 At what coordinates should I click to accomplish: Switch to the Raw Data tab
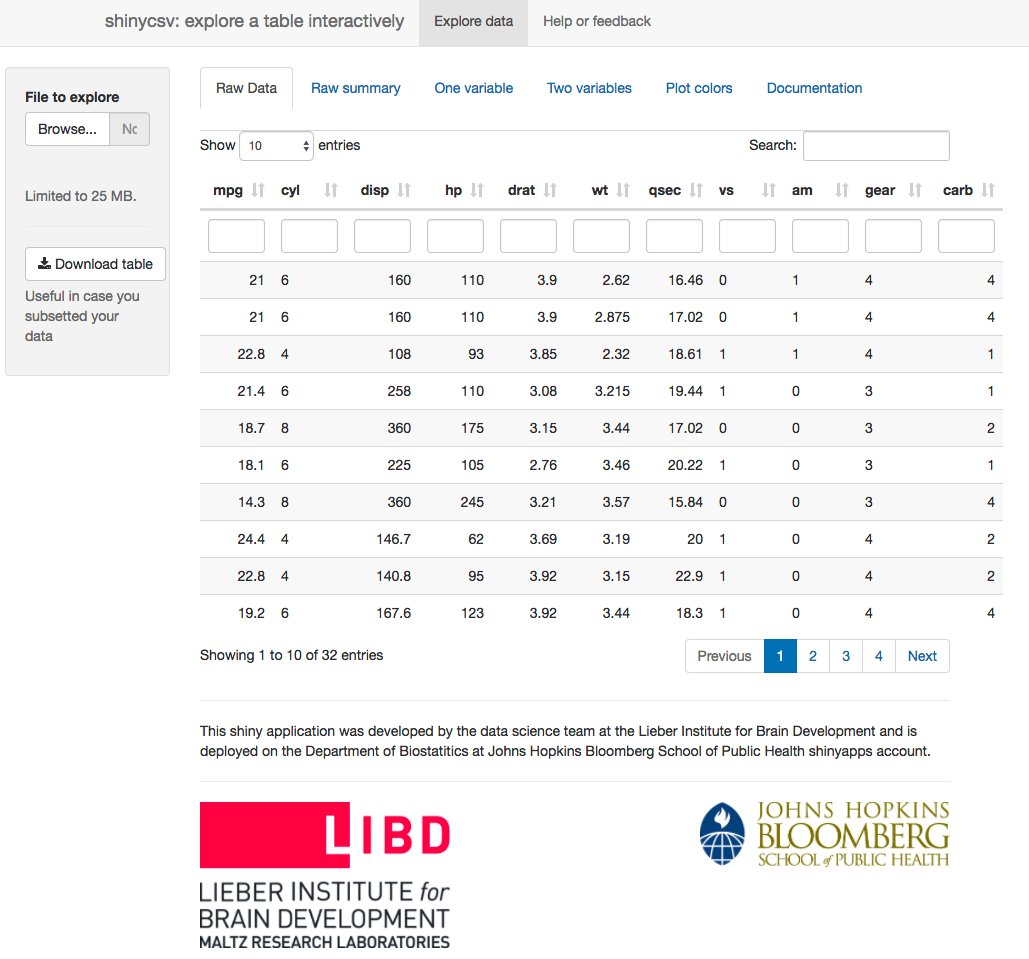246,88
